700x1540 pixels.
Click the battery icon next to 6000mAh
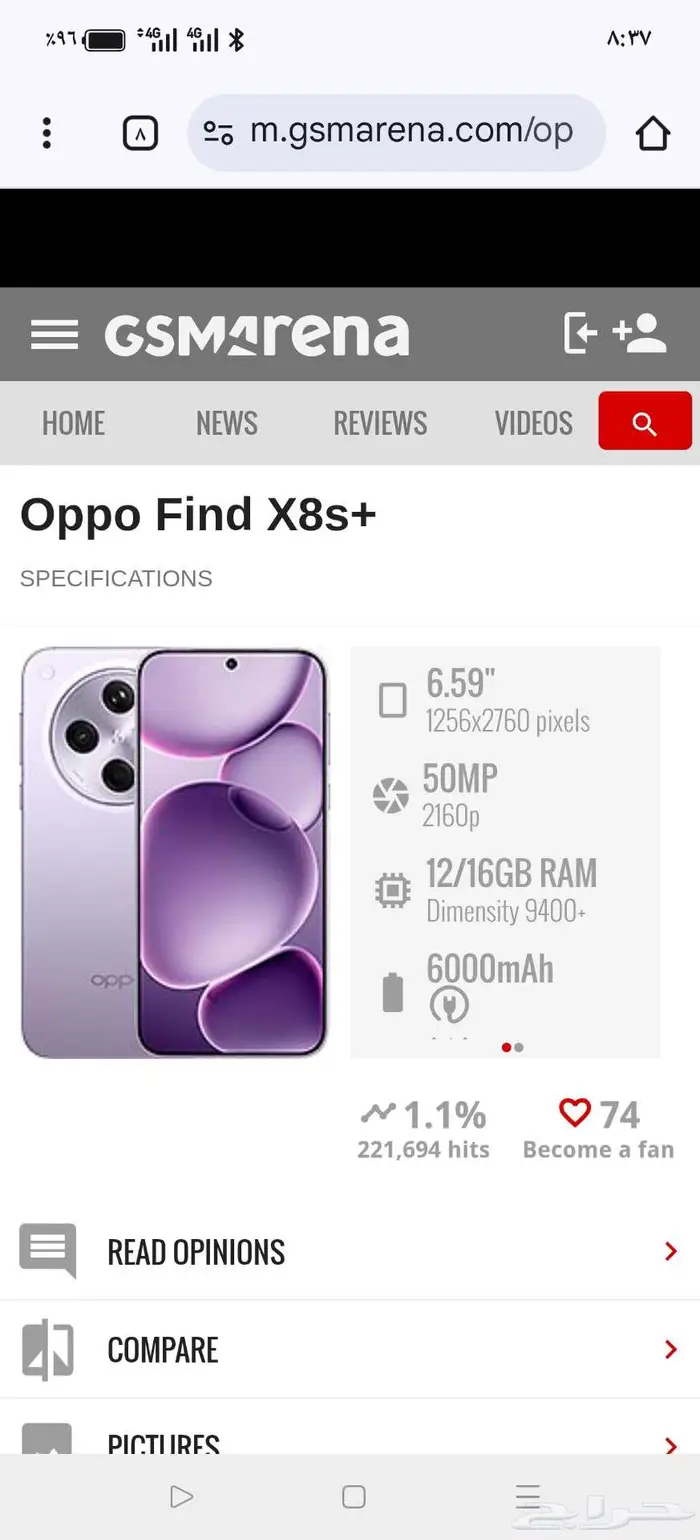[391, 990]
